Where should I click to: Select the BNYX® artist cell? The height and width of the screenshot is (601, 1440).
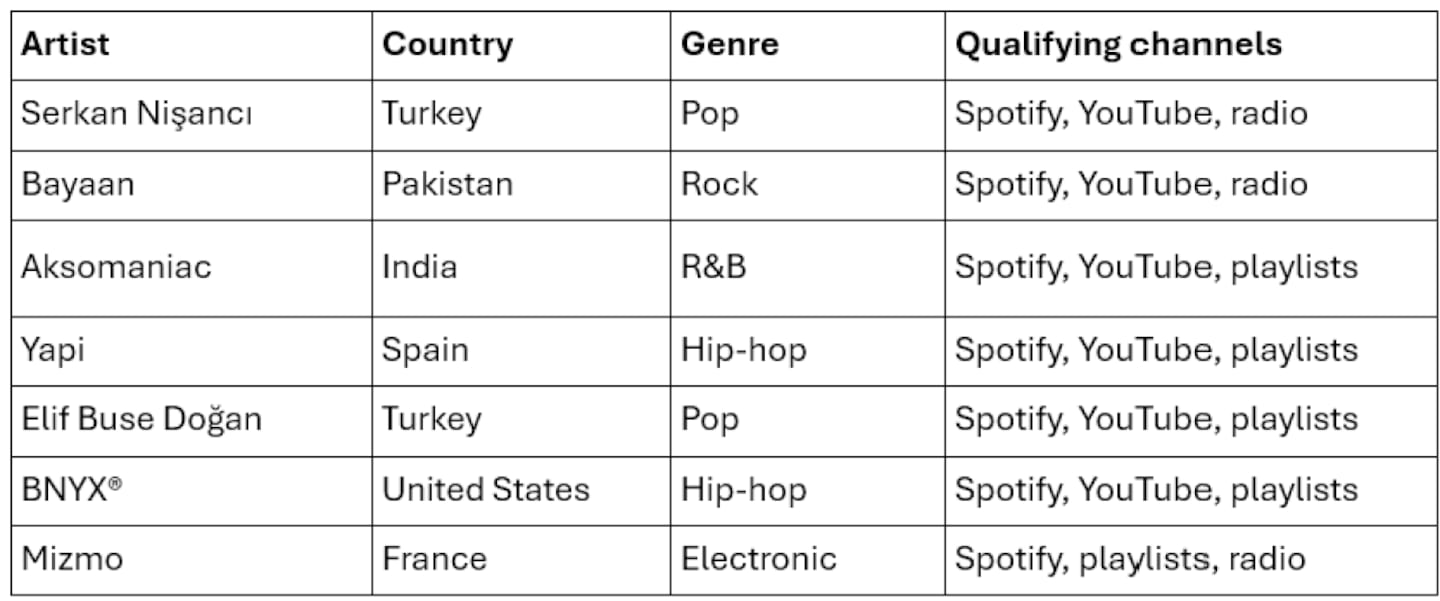pyautogui.click(x=192, y=491)
